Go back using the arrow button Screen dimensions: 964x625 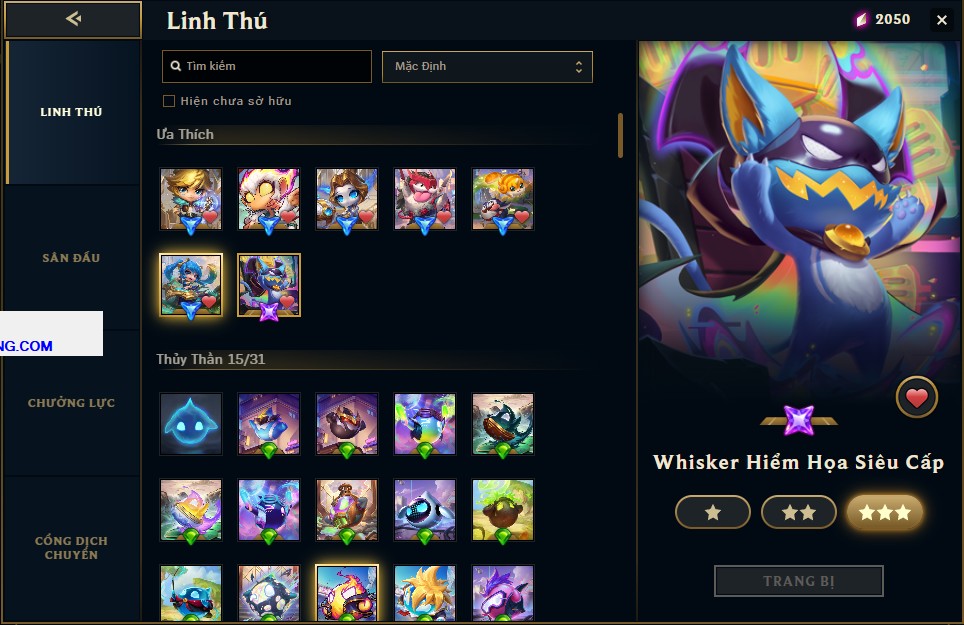coord(73,19)
